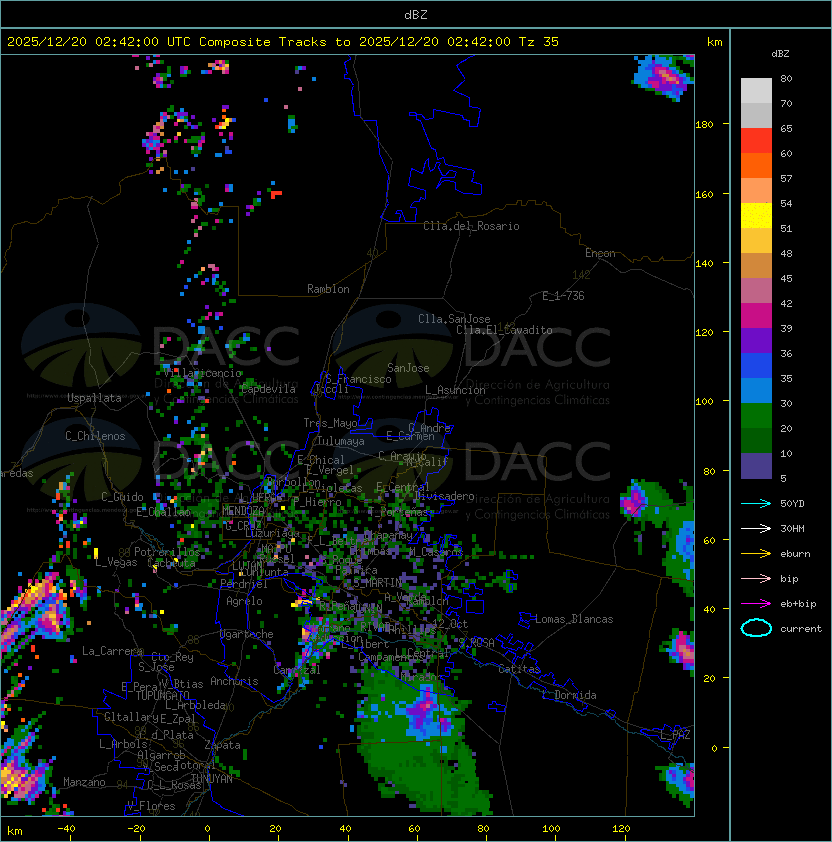This screenshot has height=842, width=832.
Task: Click the magenta swatch in dBZ scale
Action: click(x=756, y=316)
